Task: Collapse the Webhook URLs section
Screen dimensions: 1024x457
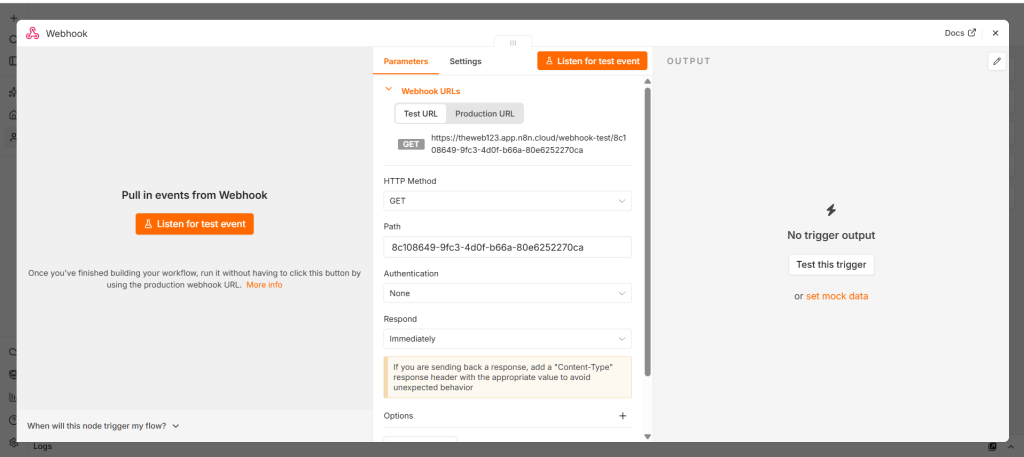Action: 389,89
